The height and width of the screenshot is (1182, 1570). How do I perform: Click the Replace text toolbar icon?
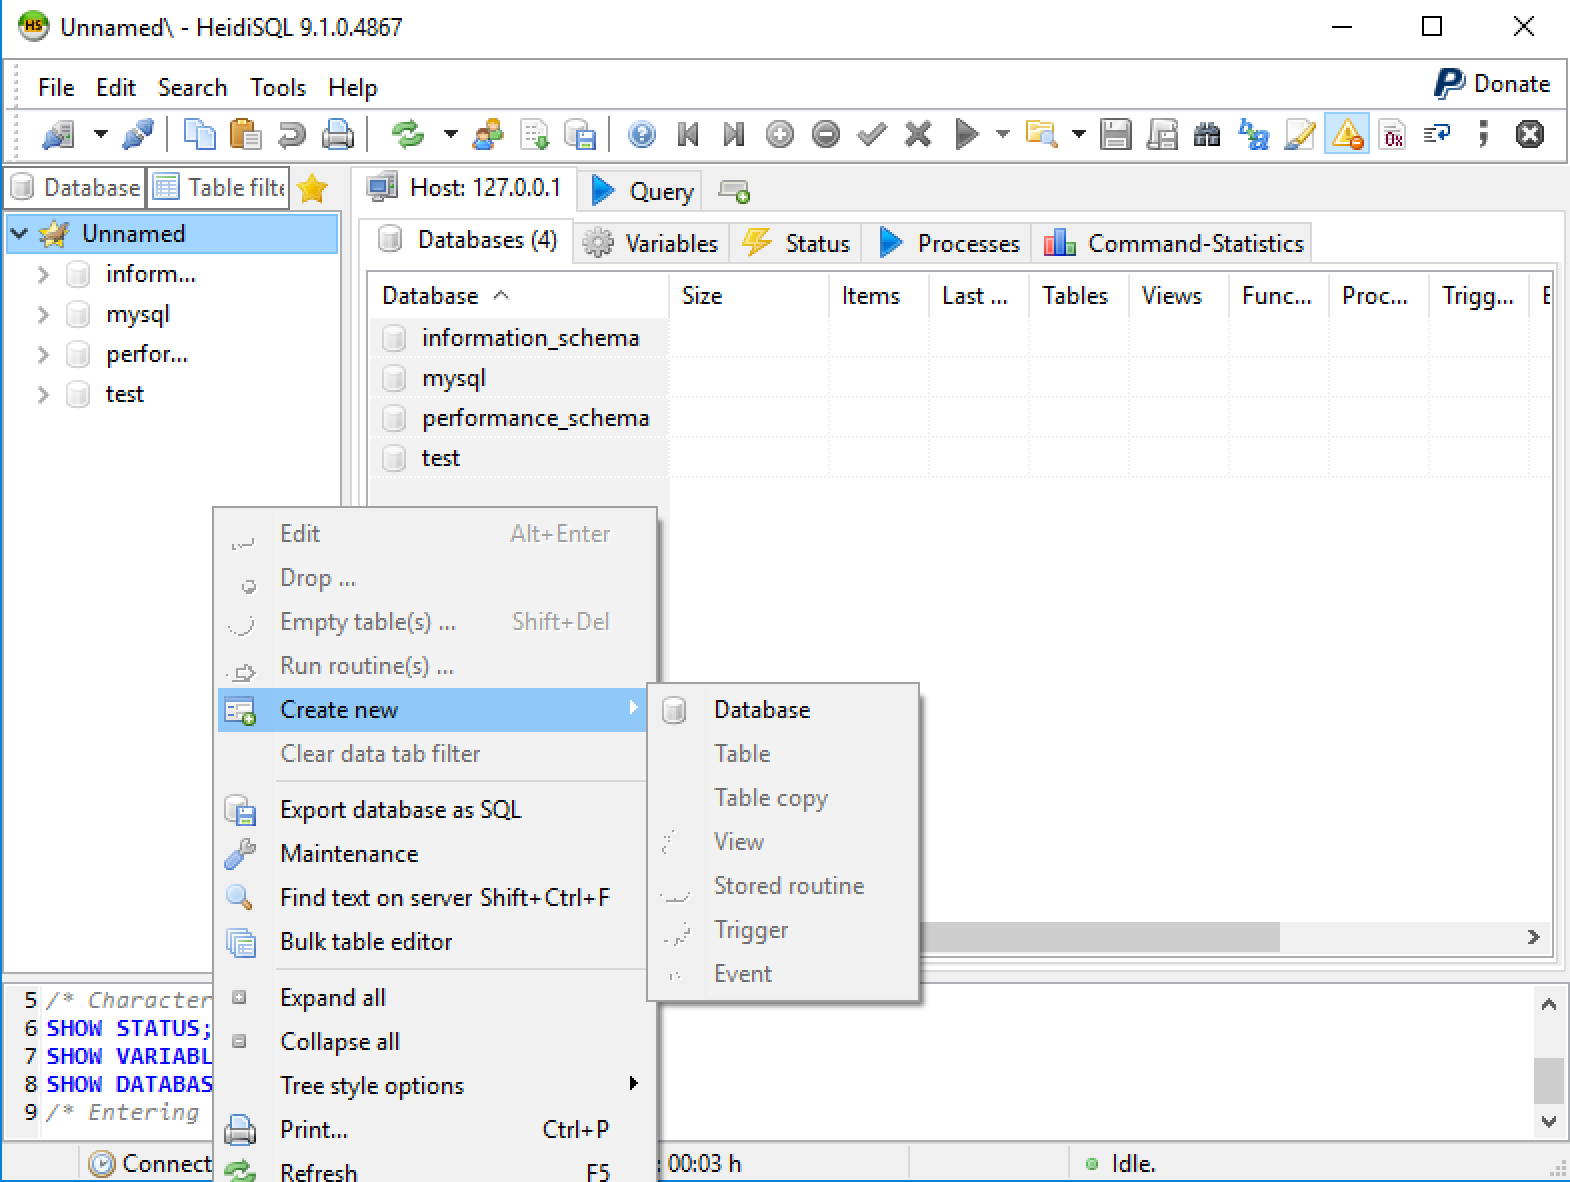pos(1253,134)
